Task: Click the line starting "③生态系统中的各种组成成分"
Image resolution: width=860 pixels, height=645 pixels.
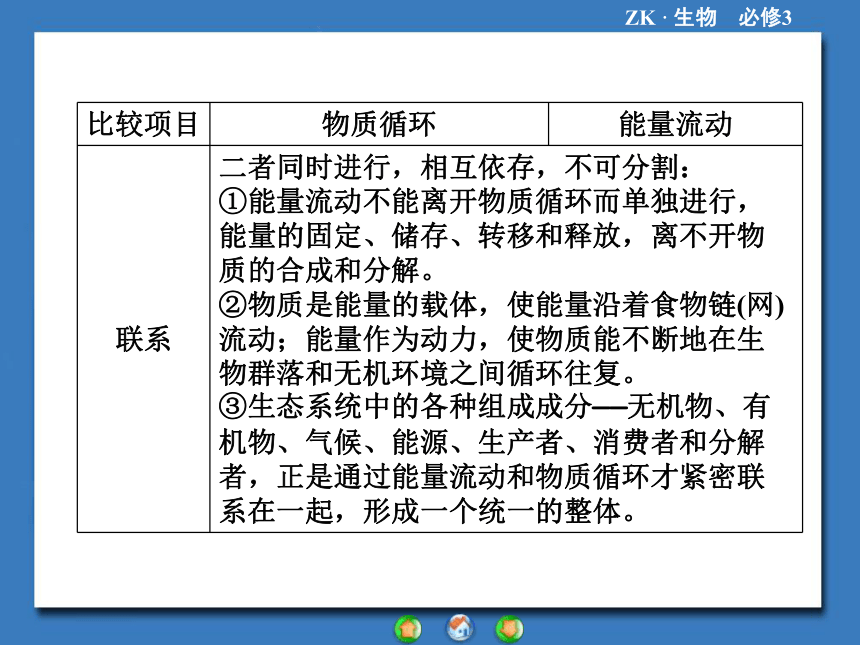Action: point(494,407)
